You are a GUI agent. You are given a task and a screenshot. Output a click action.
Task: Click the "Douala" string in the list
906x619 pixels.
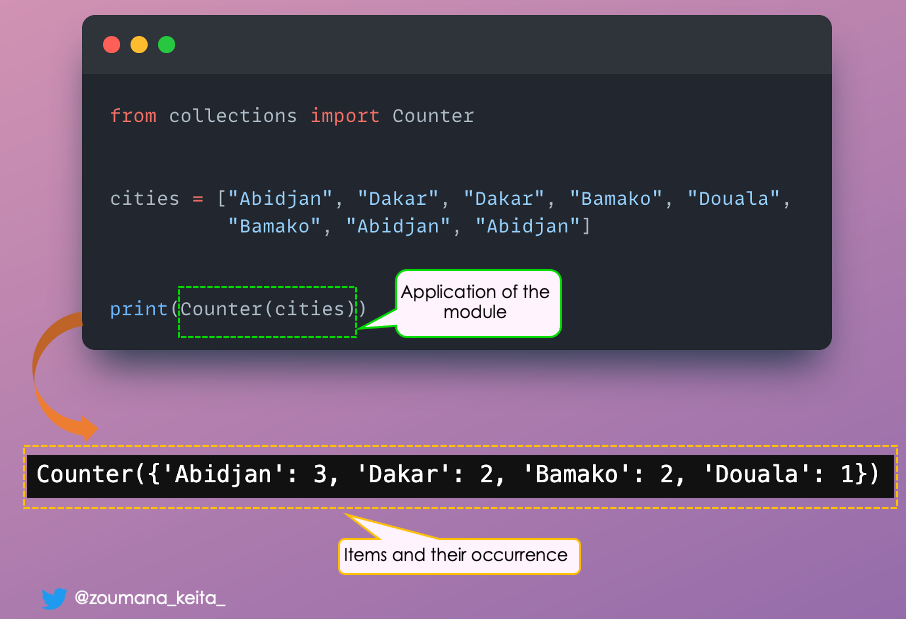click(733, 198)
